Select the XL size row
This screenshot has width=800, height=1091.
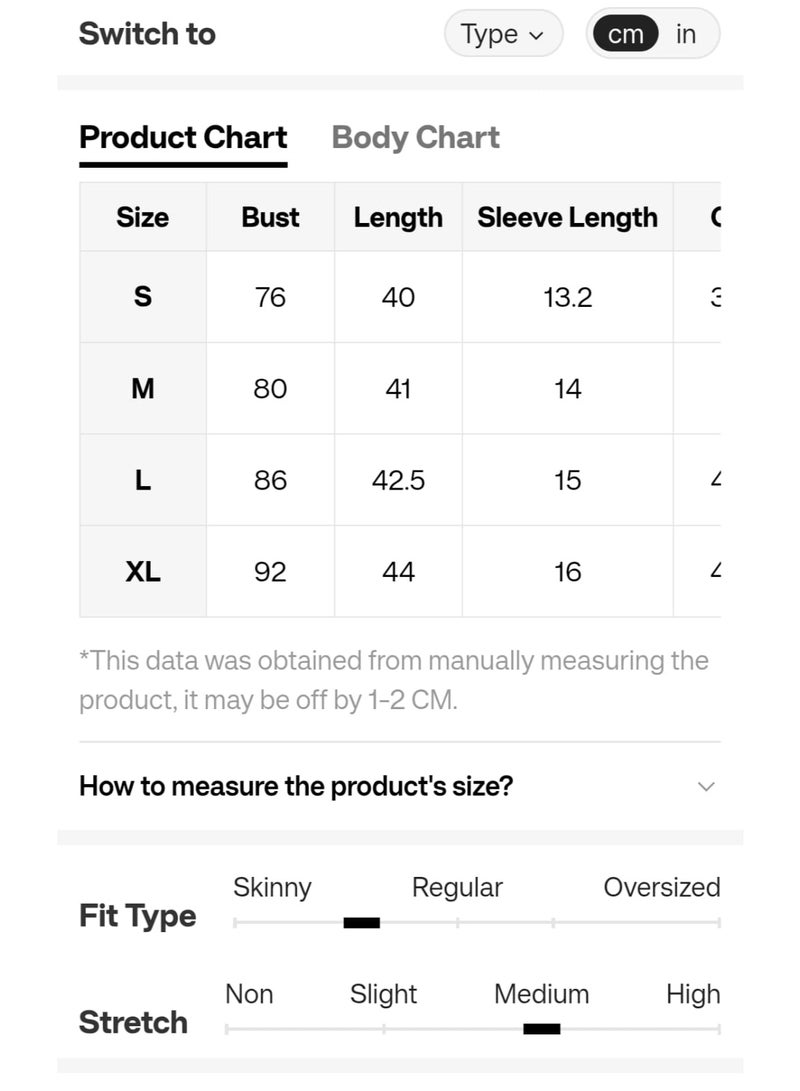tap(400, 571)
